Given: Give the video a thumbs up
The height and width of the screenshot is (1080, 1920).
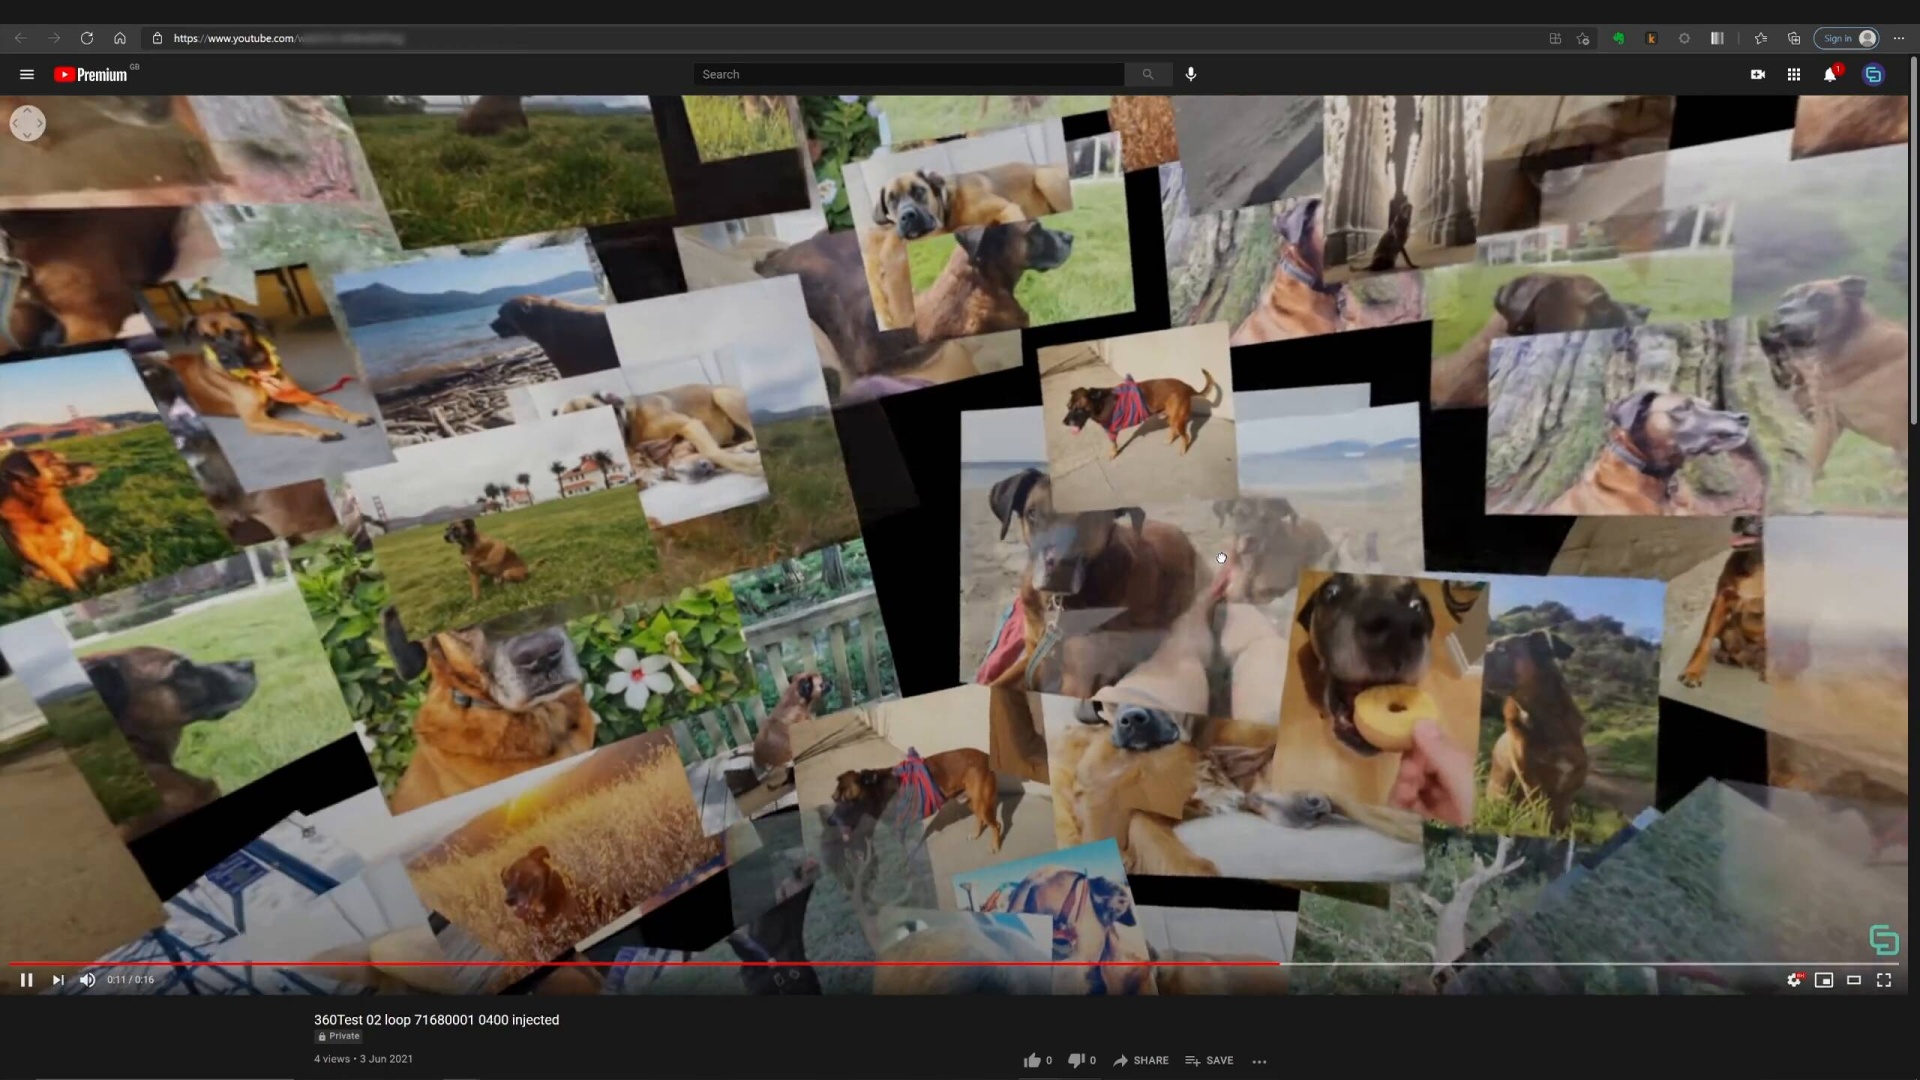Looking at the screenshot, I should [1031, 1060].
